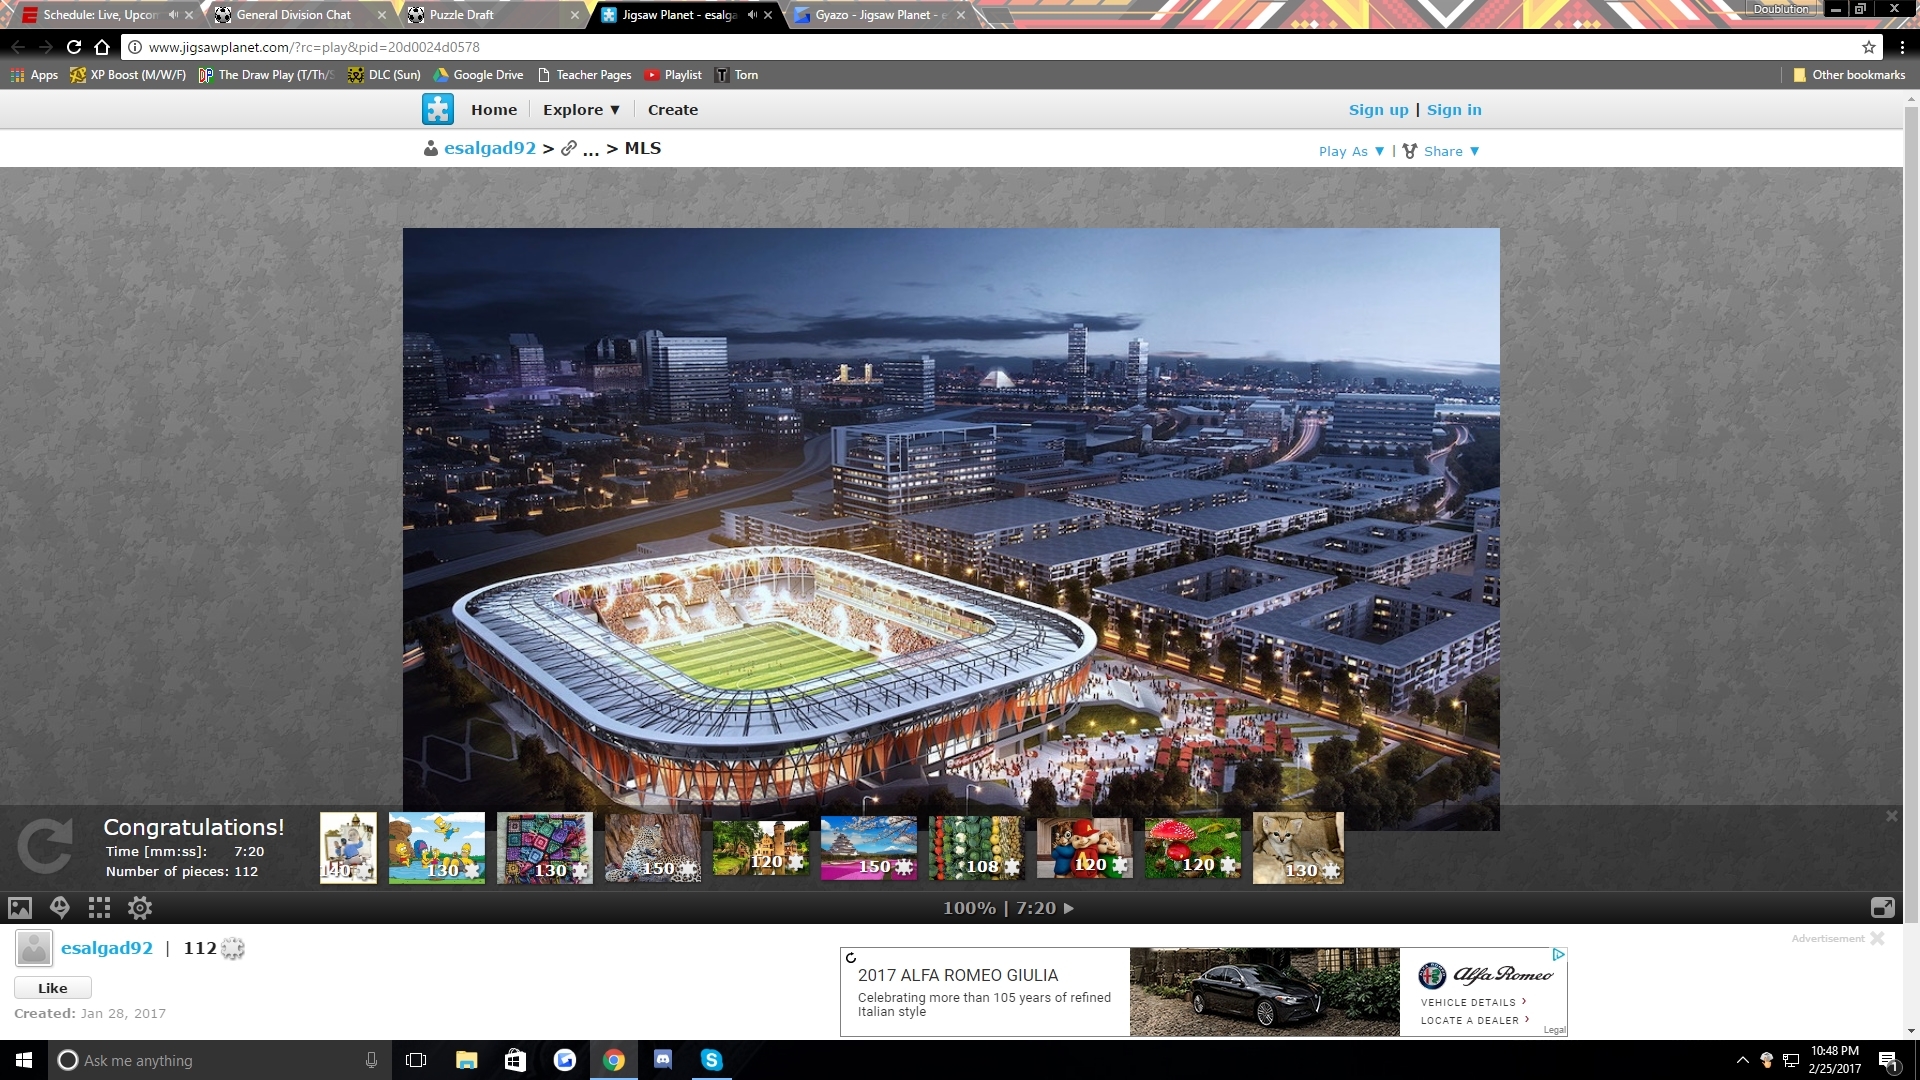This screenshot has height=1080, width=1920.
Task: Mute the Schedule Live tab audio
Action: click(x=173, y=15)
